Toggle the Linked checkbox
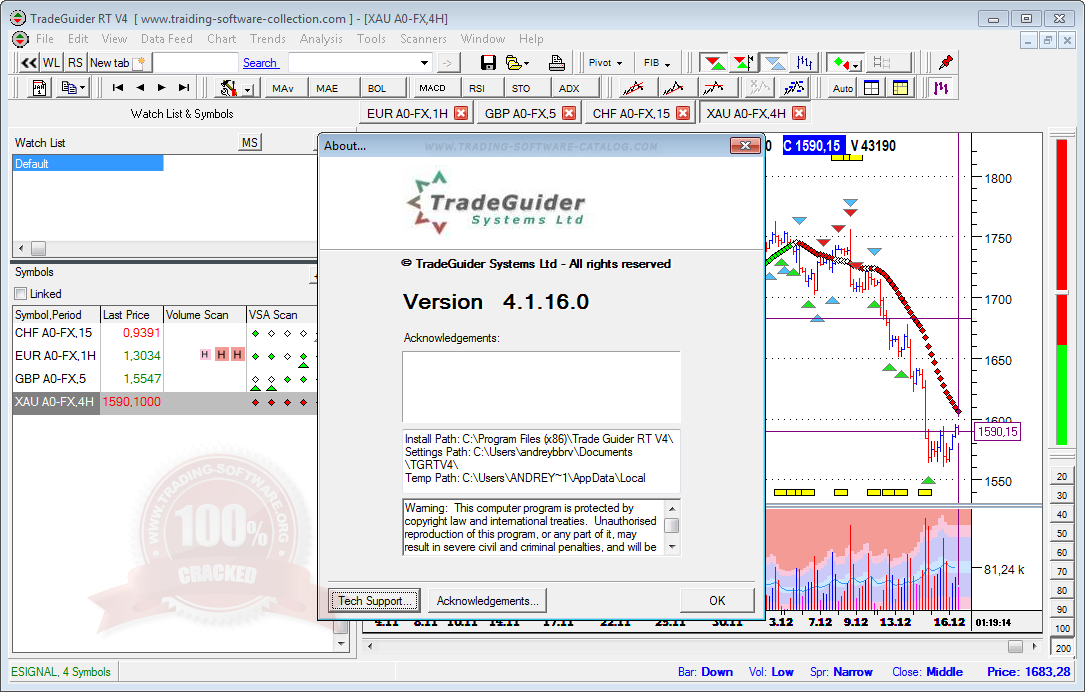1085x692 pixels. pos(21,294)
